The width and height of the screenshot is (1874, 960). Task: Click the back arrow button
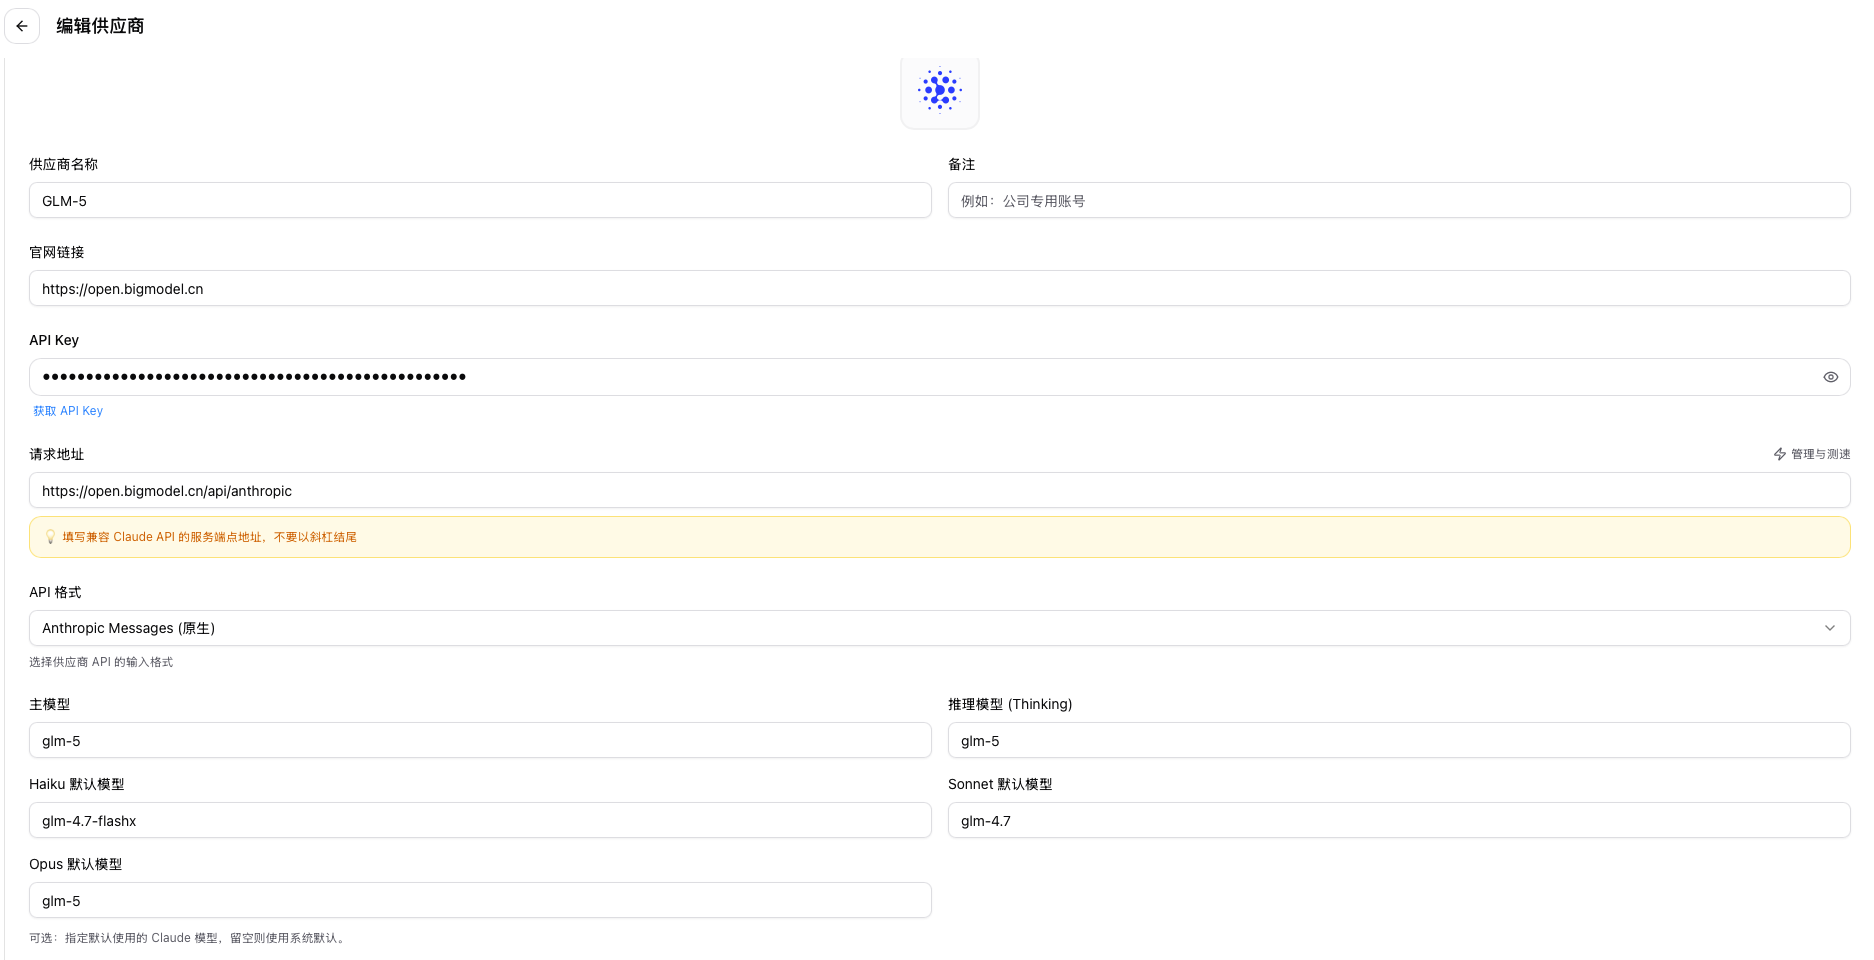22,26
